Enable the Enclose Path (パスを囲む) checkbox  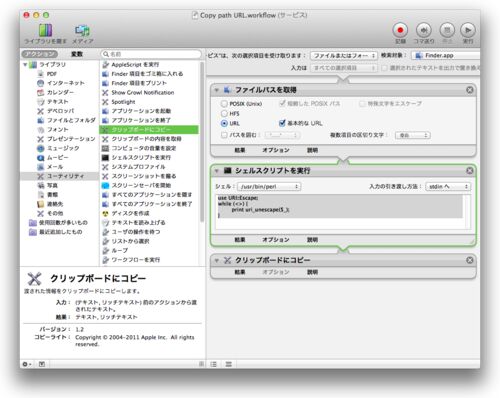tap(224, 135)
